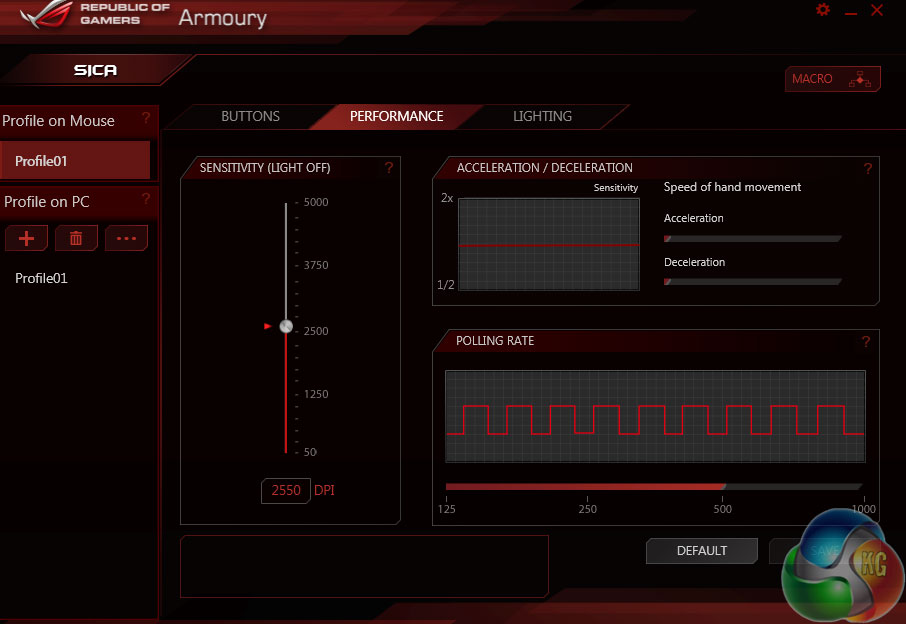Open help for Sensitivity panel
The height and width of the screenshot is (624, 906).
[389, 168]
